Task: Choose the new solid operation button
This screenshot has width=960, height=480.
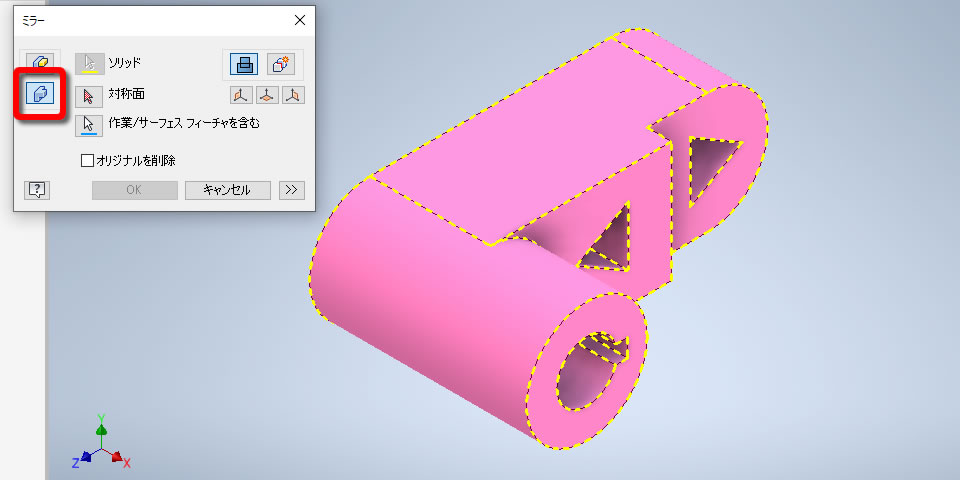Action: 281,64
